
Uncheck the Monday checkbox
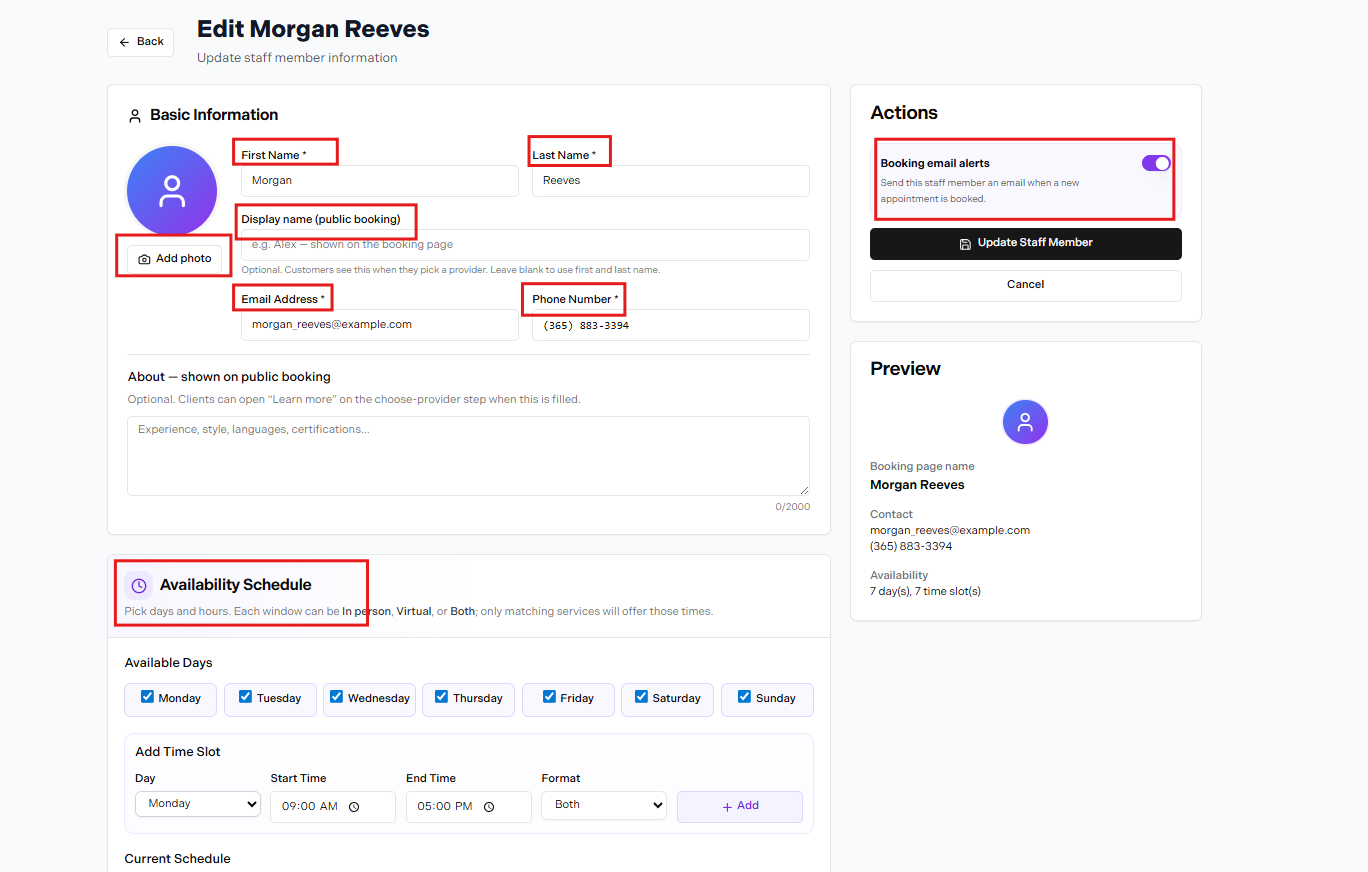pyautogui.click(x=148, y=697)
